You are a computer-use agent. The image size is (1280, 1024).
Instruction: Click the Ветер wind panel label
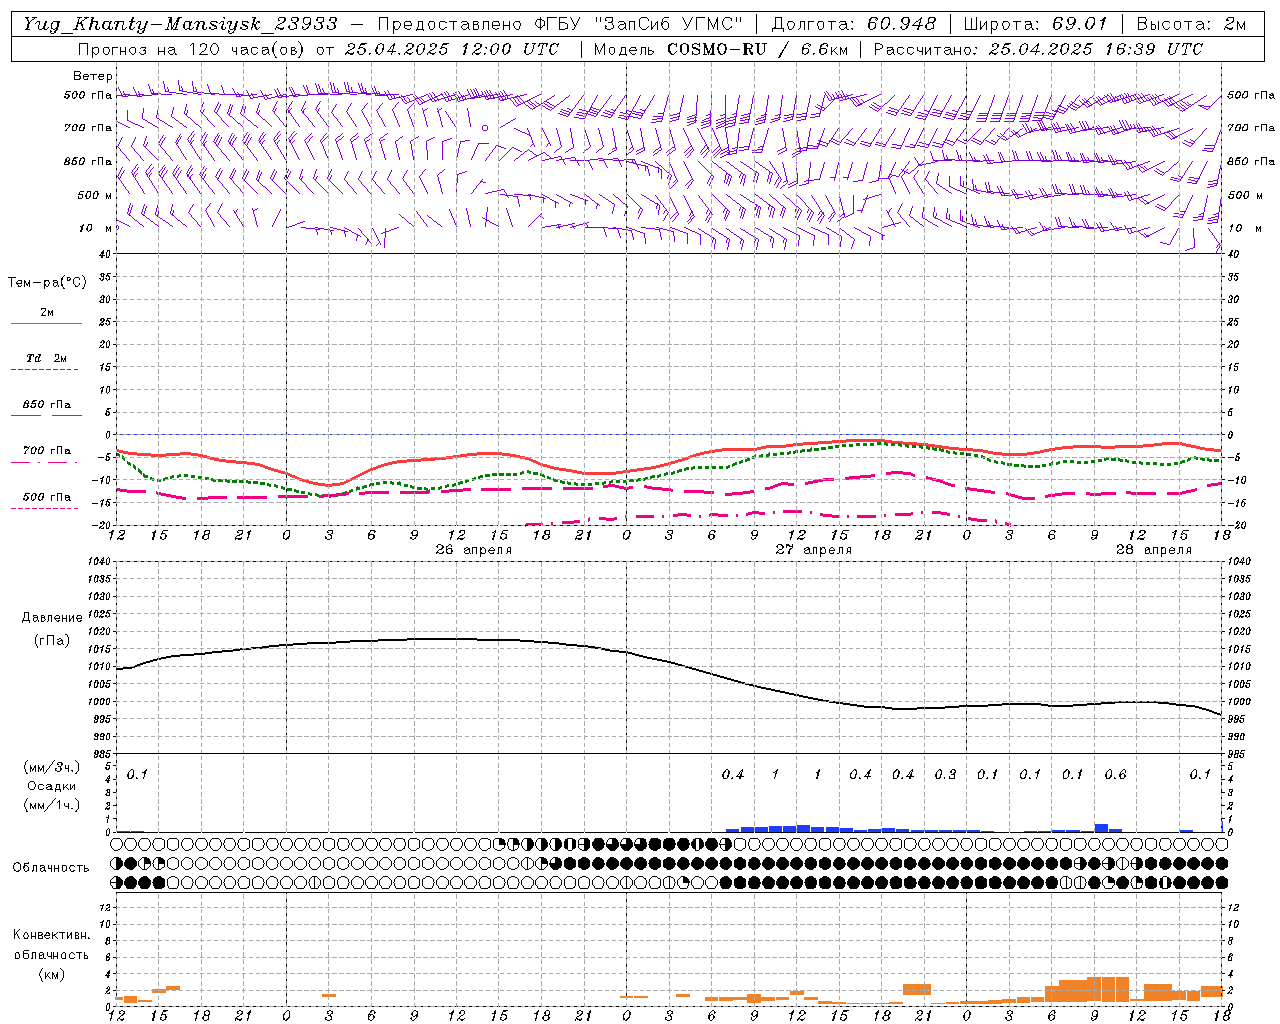[93, 76]
